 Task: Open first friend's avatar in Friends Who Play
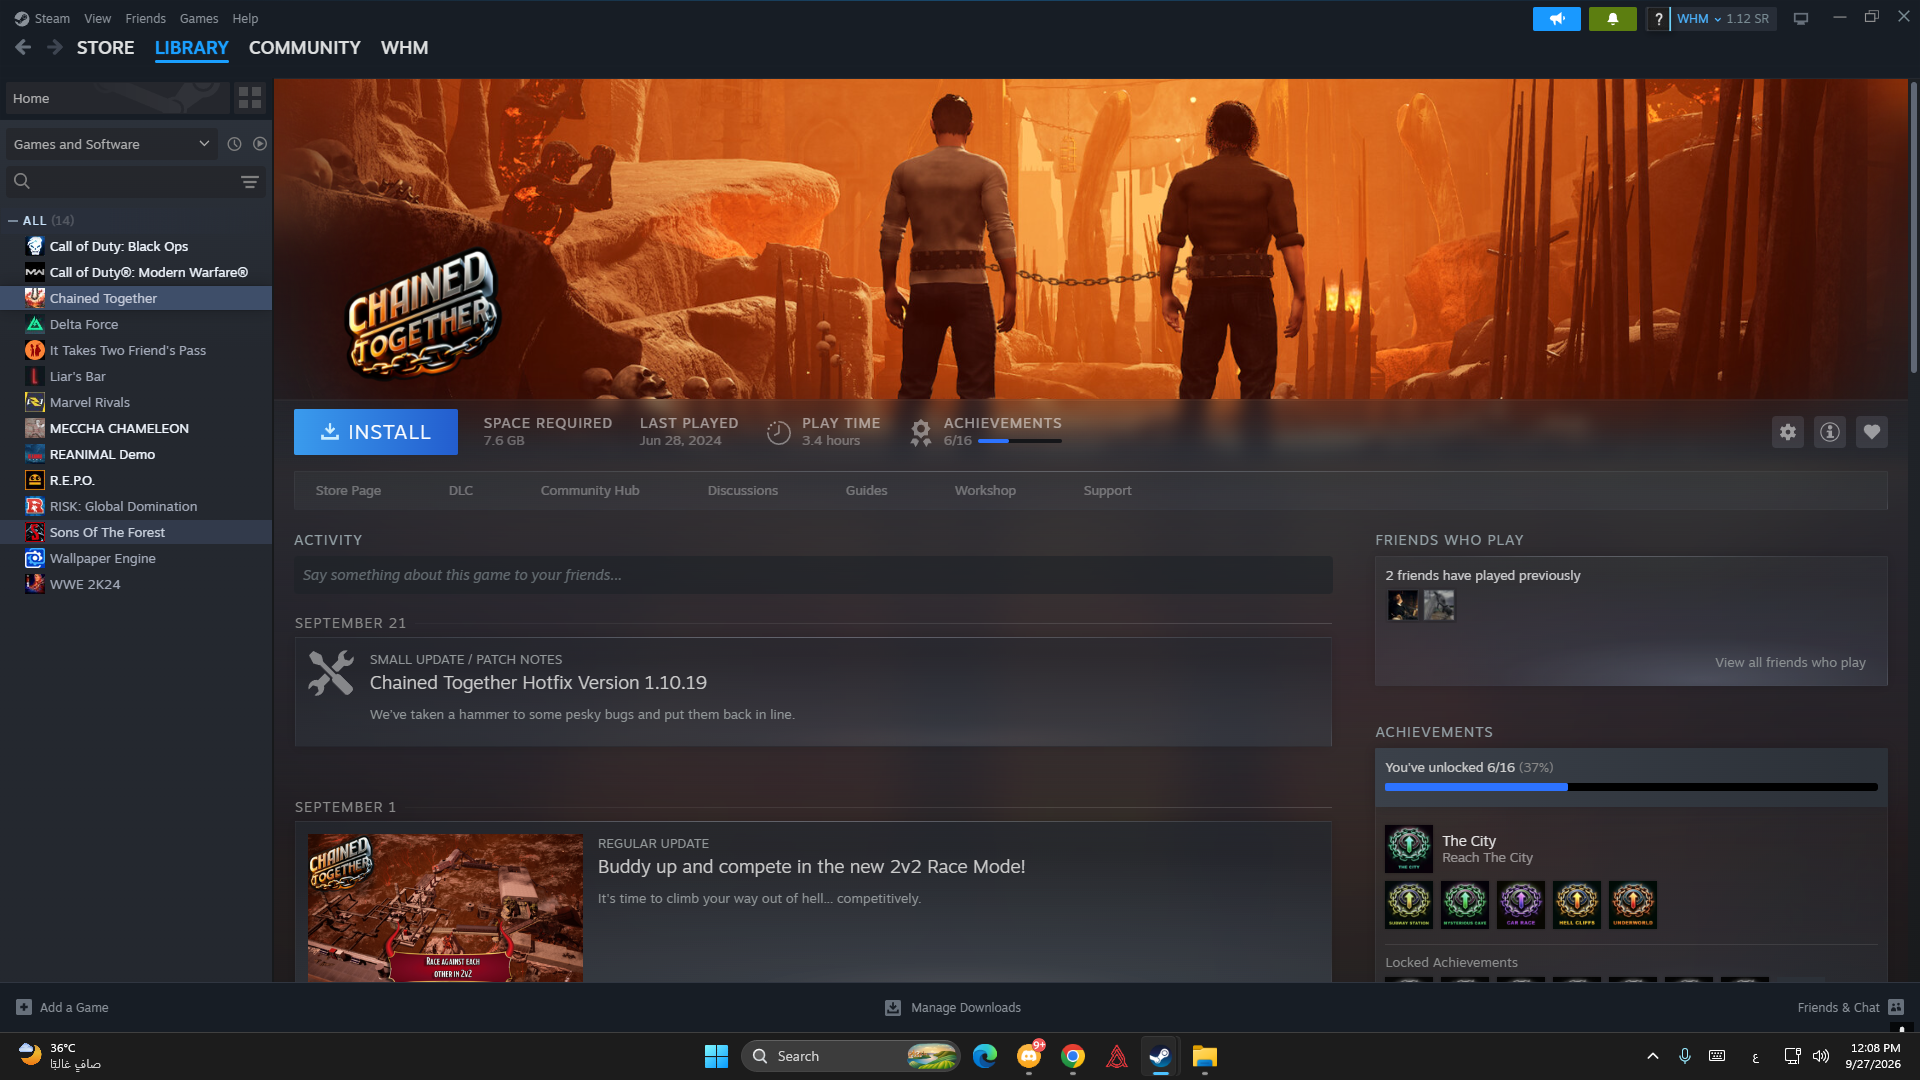tap(1403, 605)
